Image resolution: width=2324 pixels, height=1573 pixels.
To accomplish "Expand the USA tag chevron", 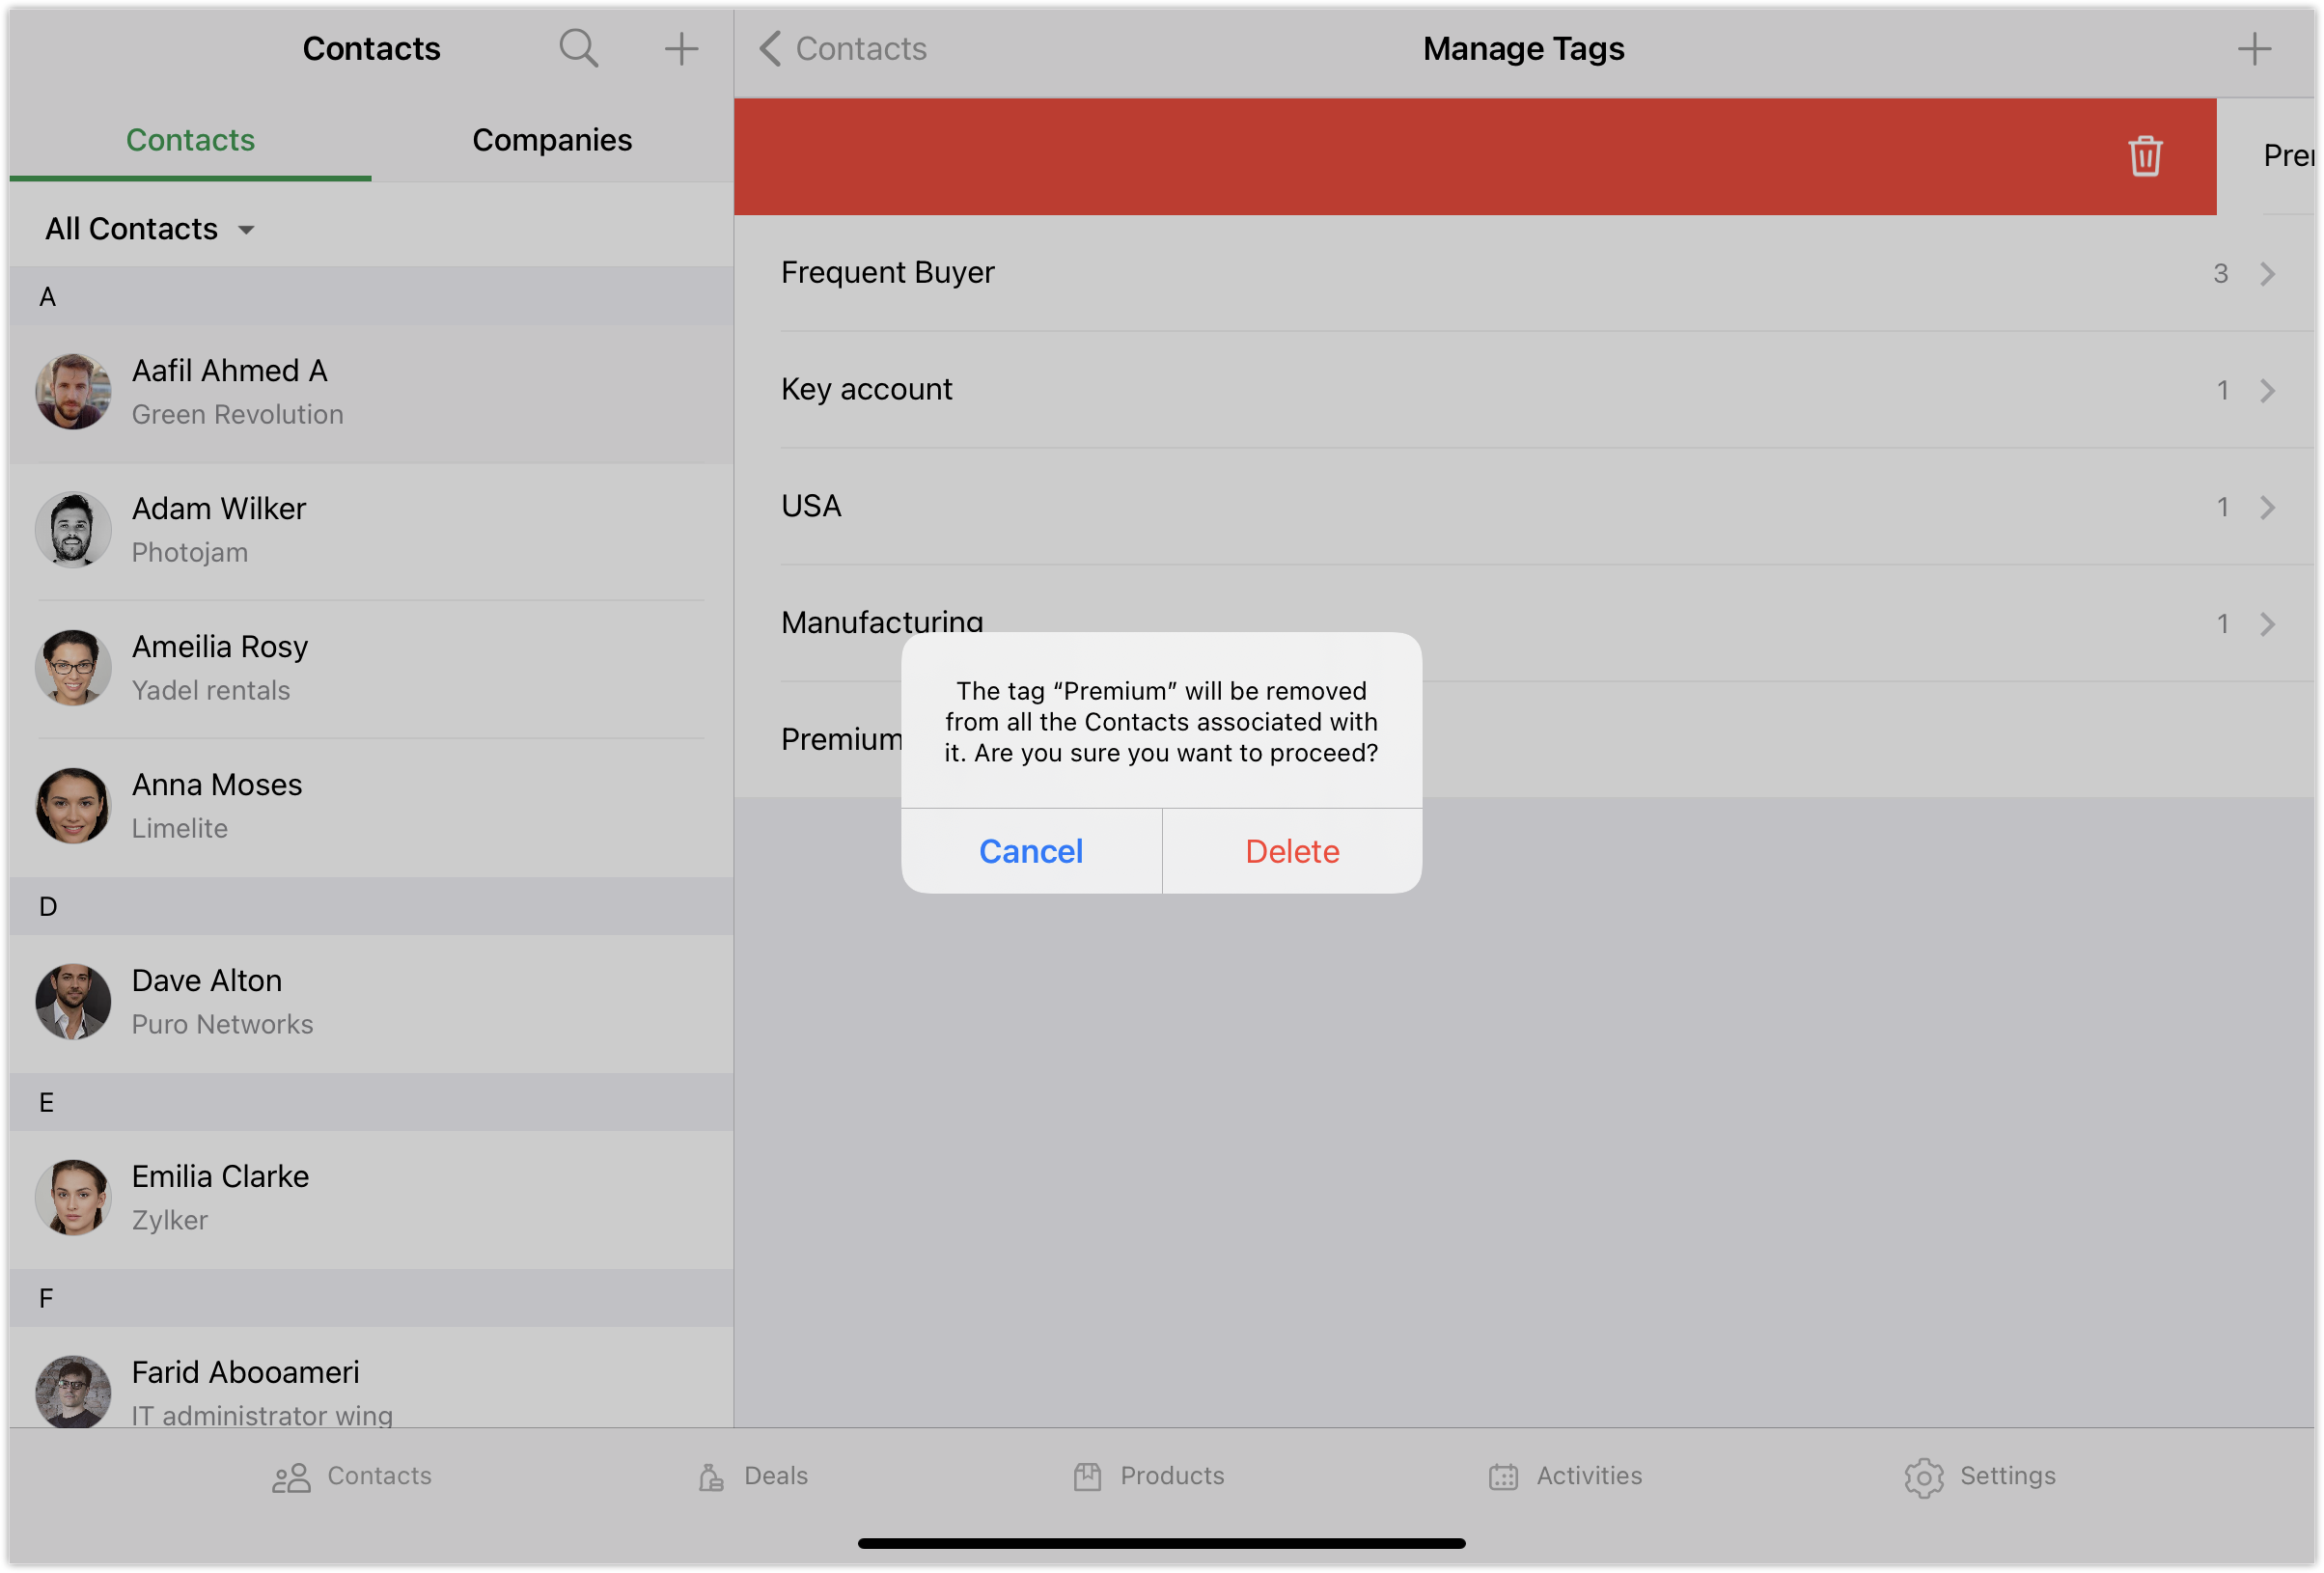I will click(x=2267, y=507).
